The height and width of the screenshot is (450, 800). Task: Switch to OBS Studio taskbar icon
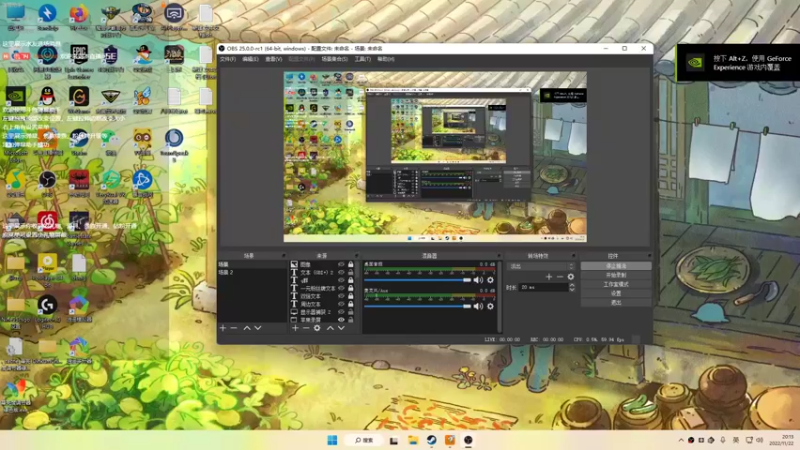coord(468,440)
